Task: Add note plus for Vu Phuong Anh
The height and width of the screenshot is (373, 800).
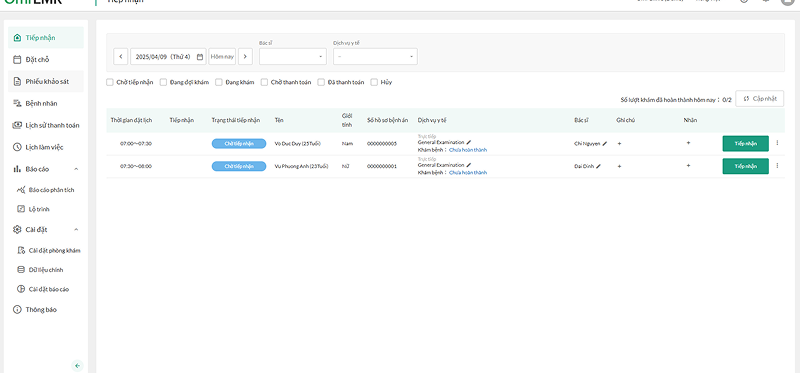Action: pos(619,166)
